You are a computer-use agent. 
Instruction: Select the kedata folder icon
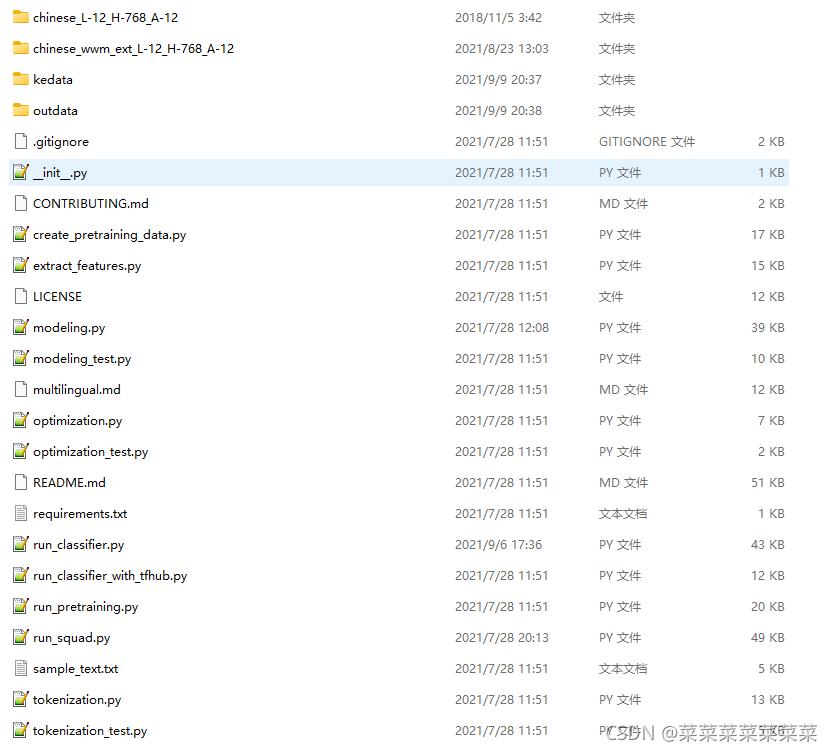(x=21, y=80)
